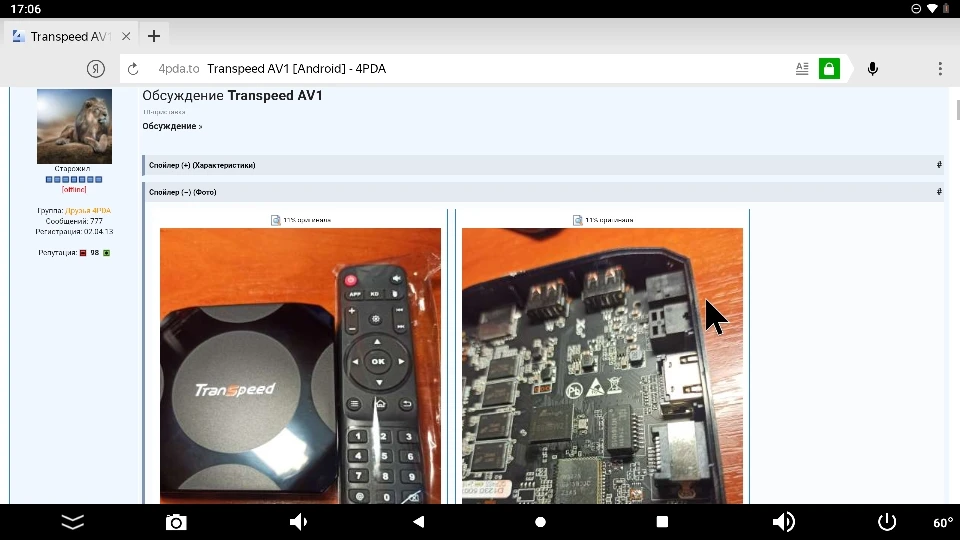This screenshot has width=960, height=540.
Task: Click the offline status label
Action: (74, 190)
